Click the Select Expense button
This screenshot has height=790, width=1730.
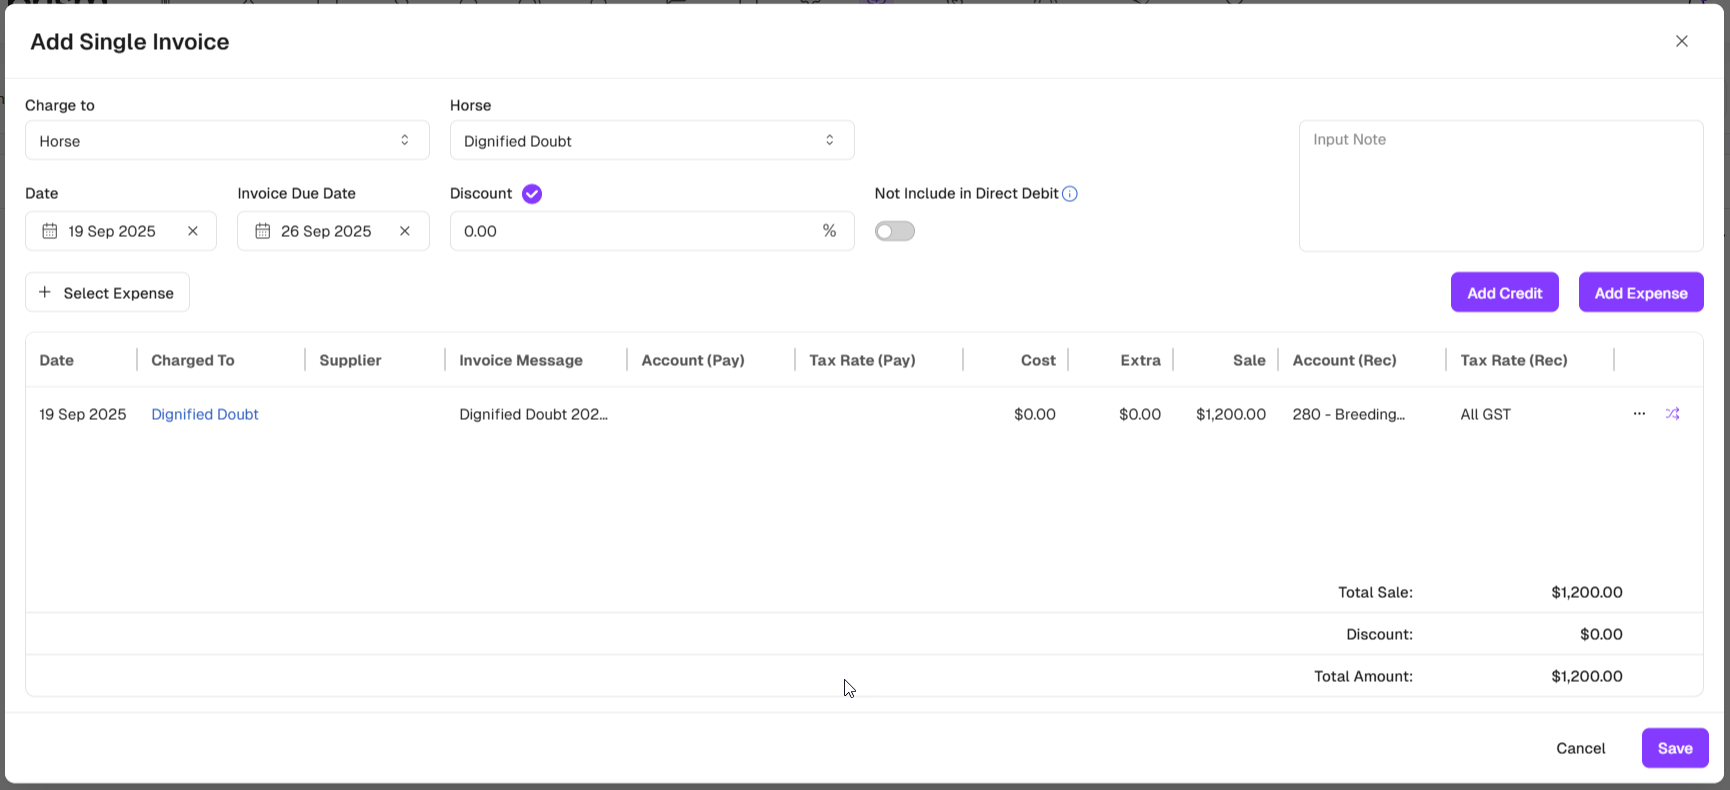(x=107, y=293)
